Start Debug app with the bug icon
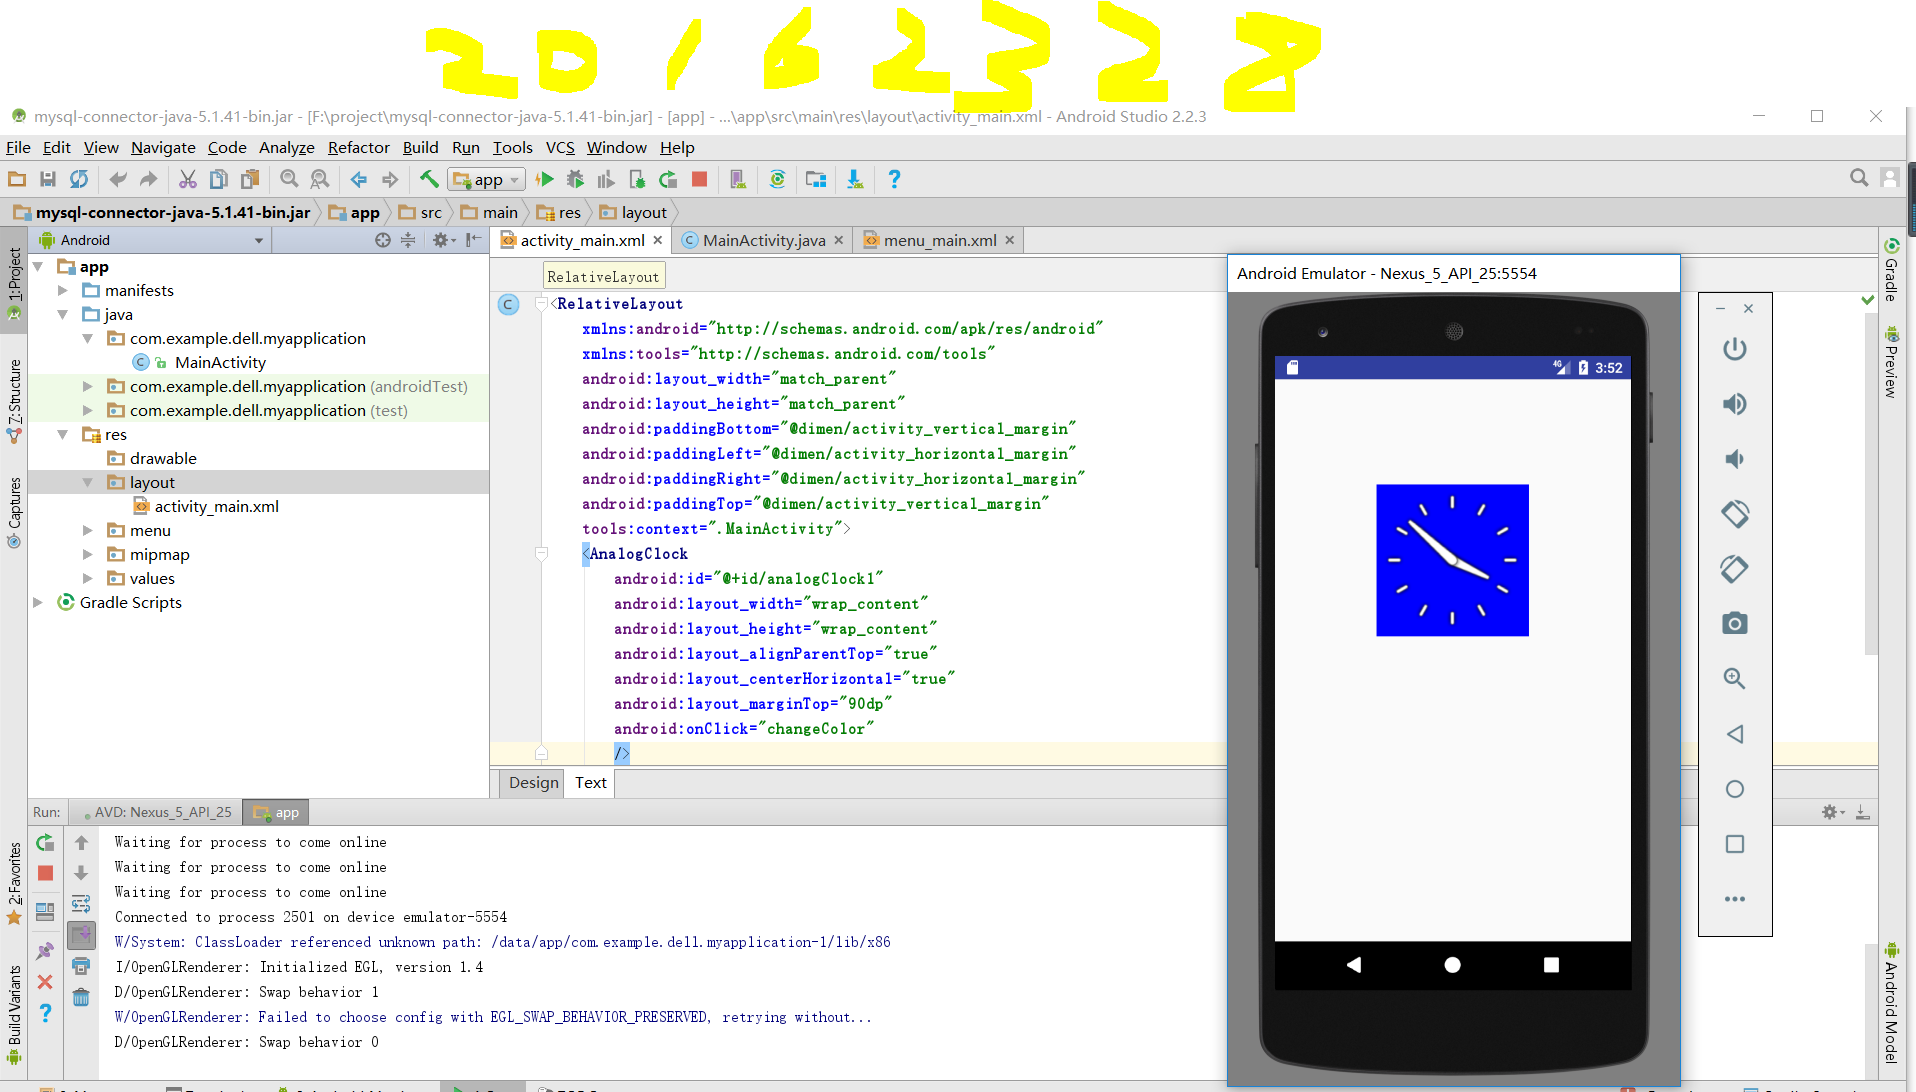The height and width of the screenshot is (1092, 1916). pyautogui.click(x=575, y=179)
